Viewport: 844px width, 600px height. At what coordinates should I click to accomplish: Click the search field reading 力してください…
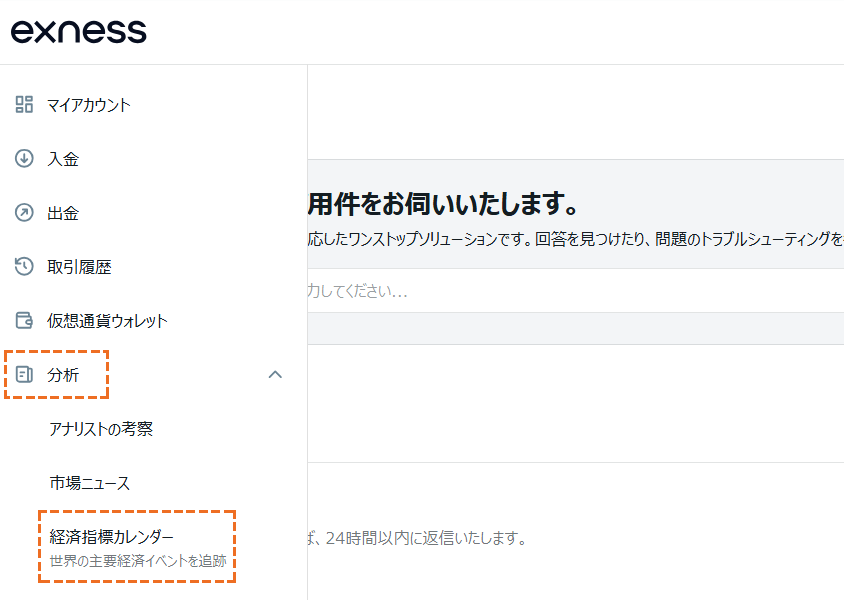click(x=575, y=291)
